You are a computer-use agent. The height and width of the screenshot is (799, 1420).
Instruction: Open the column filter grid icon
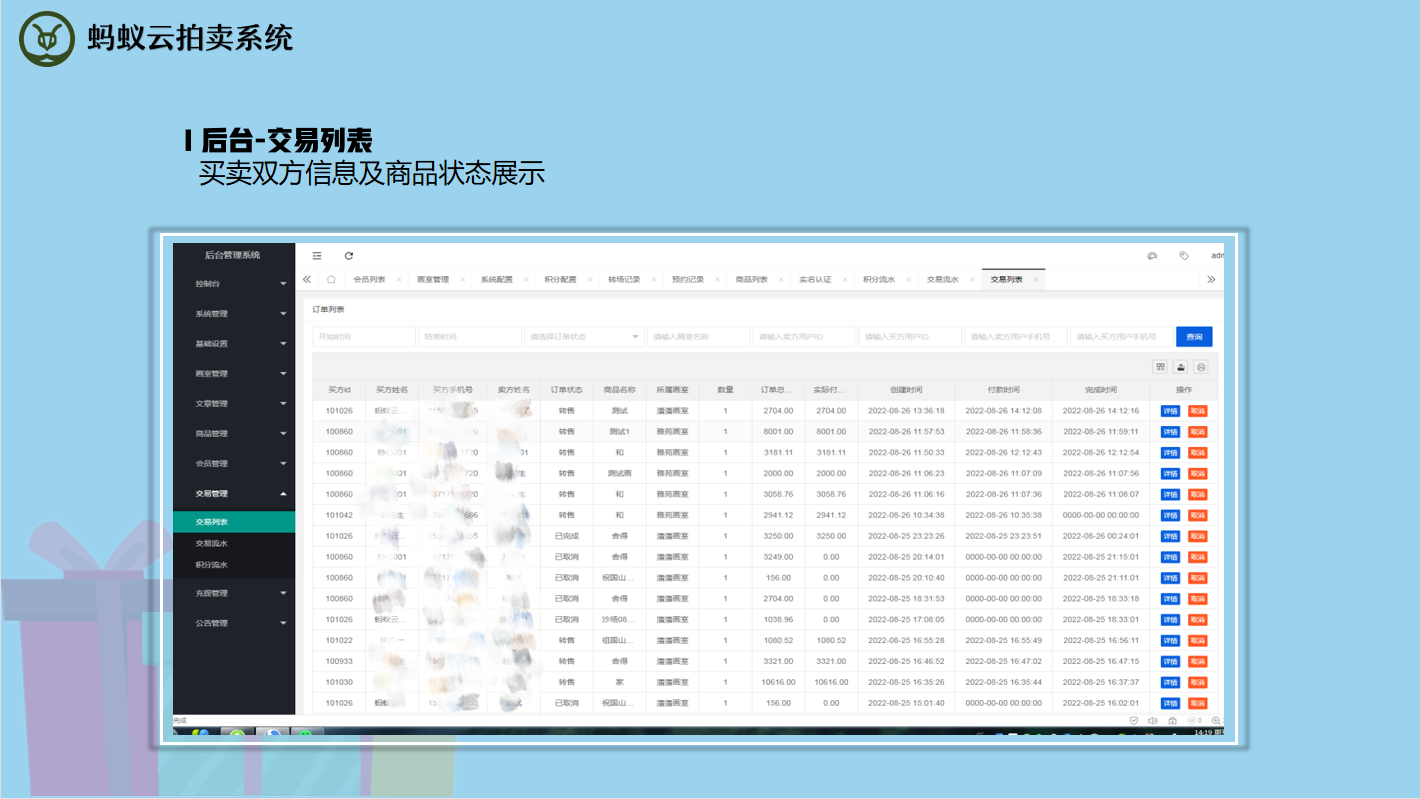click(x=1160, y=367)
